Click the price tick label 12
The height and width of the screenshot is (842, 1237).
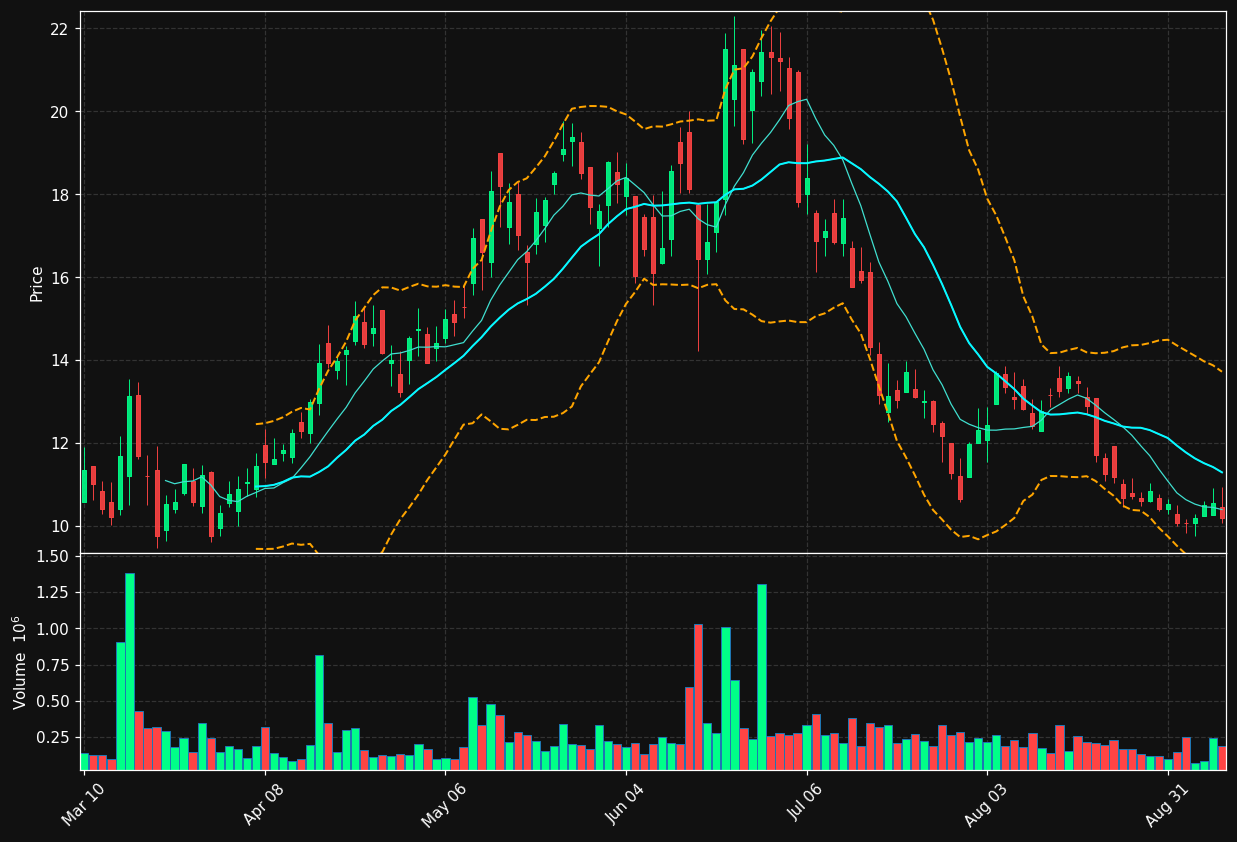(x=59, y=444)
